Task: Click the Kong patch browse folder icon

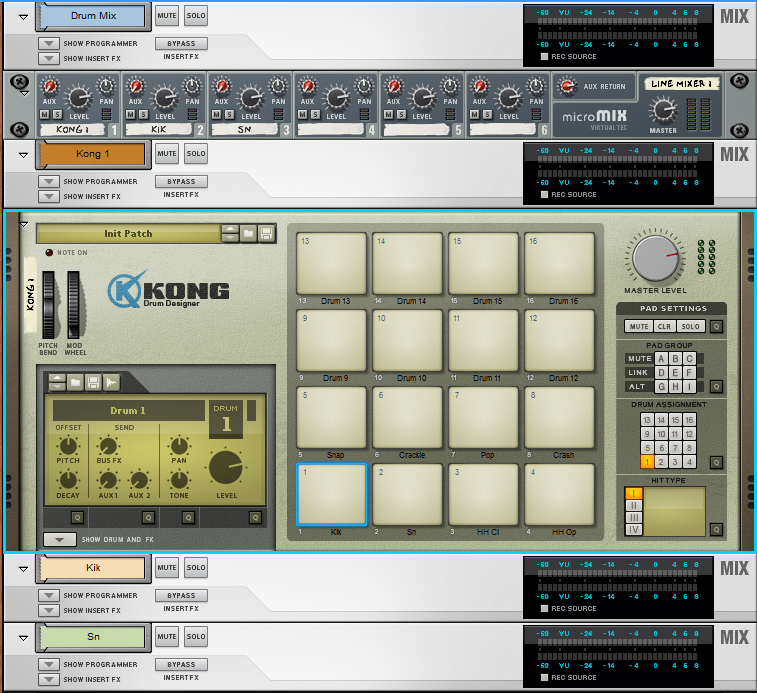Action: click(248, 233)
